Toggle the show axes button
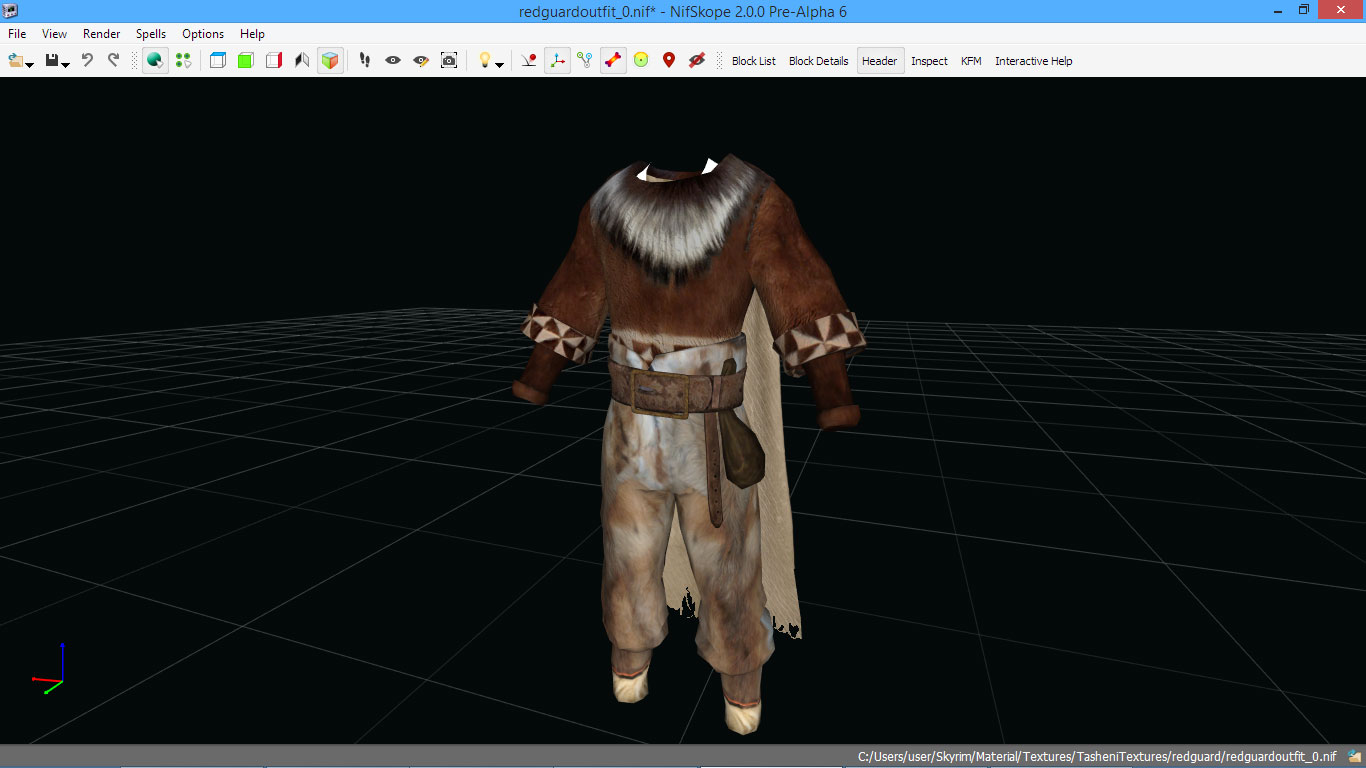1366x768 pixels. pyautogui.click(x=557, y=61)
